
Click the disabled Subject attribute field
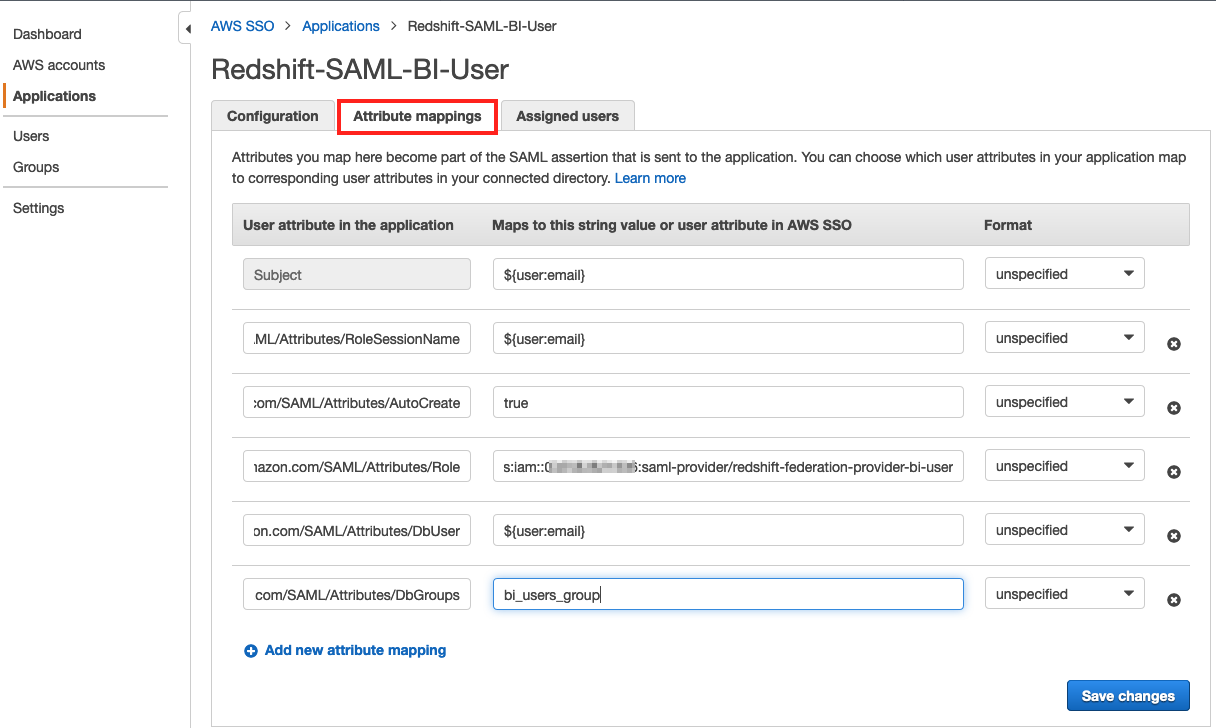click(357, 274)
